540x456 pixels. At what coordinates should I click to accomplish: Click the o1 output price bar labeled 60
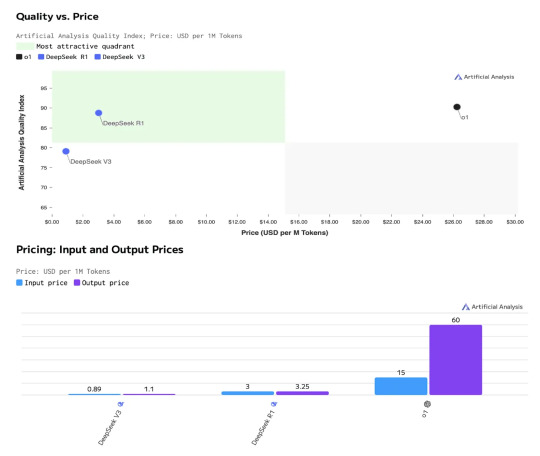[x=456, y=360]
